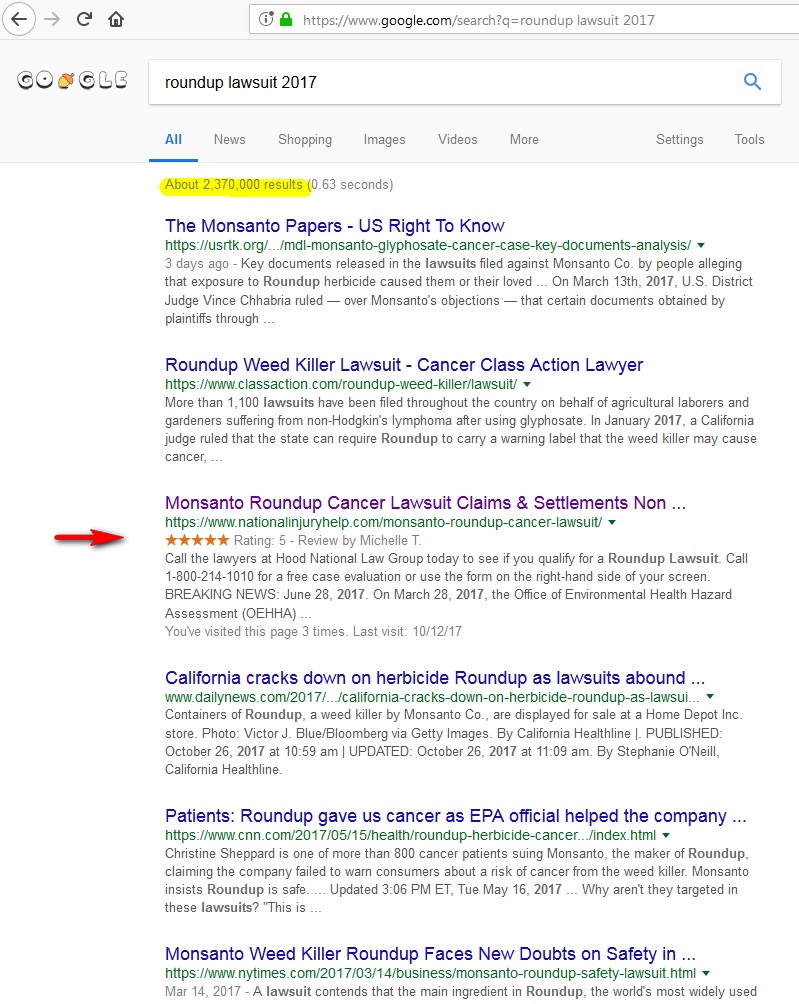799x1004 pixels.
Task: Click the dailynews.com green URL text
Action: click(432, 697)
